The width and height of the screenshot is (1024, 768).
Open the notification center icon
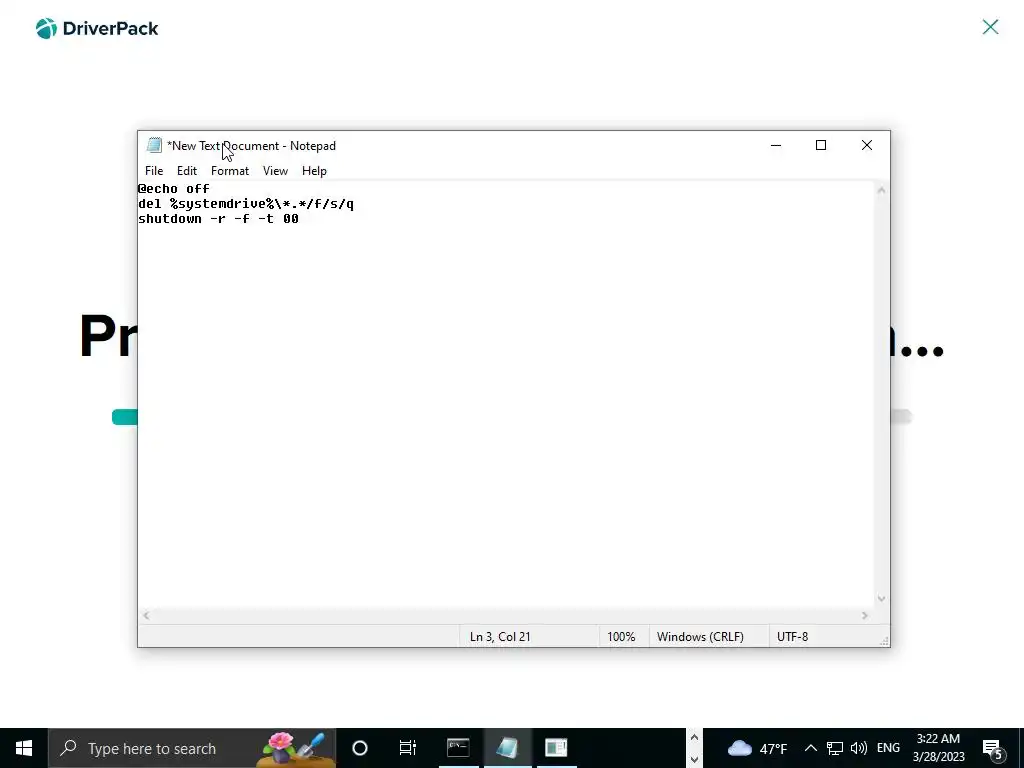[993, 749]
